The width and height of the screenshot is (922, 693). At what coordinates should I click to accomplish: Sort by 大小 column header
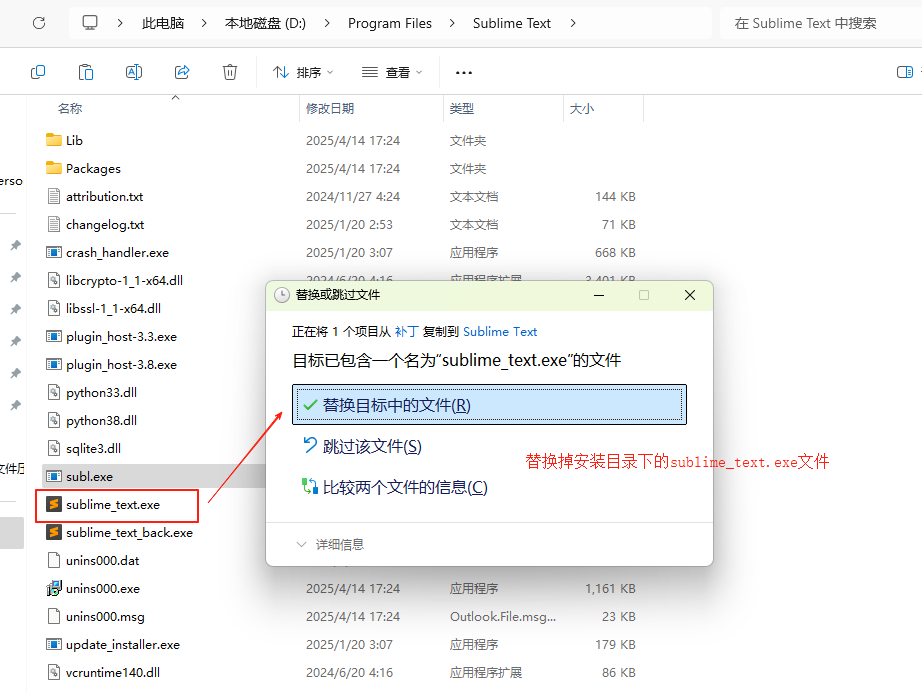pos(582,109)
